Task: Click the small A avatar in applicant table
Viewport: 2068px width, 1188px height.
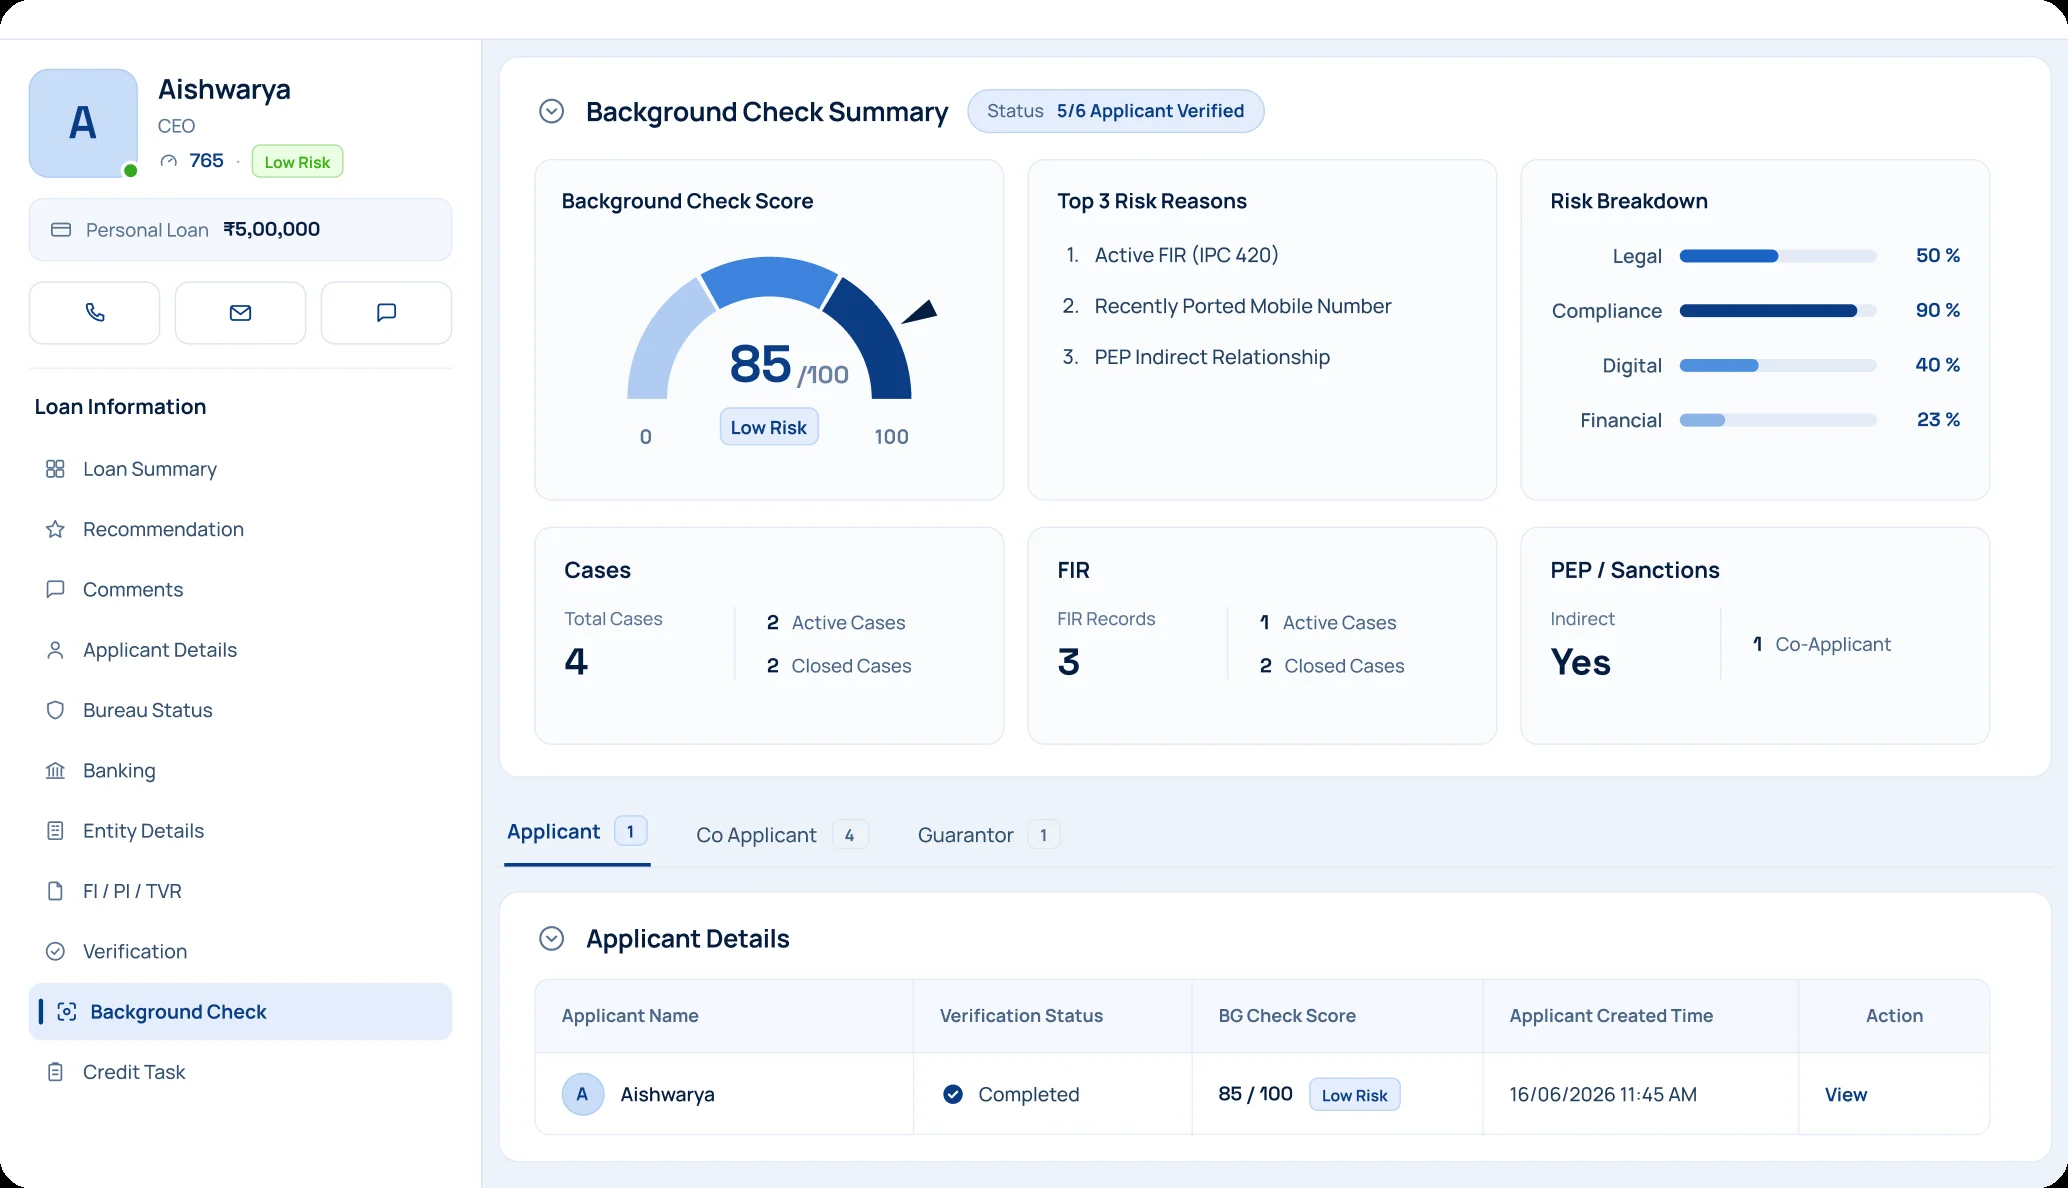Action: [582, 1094]
